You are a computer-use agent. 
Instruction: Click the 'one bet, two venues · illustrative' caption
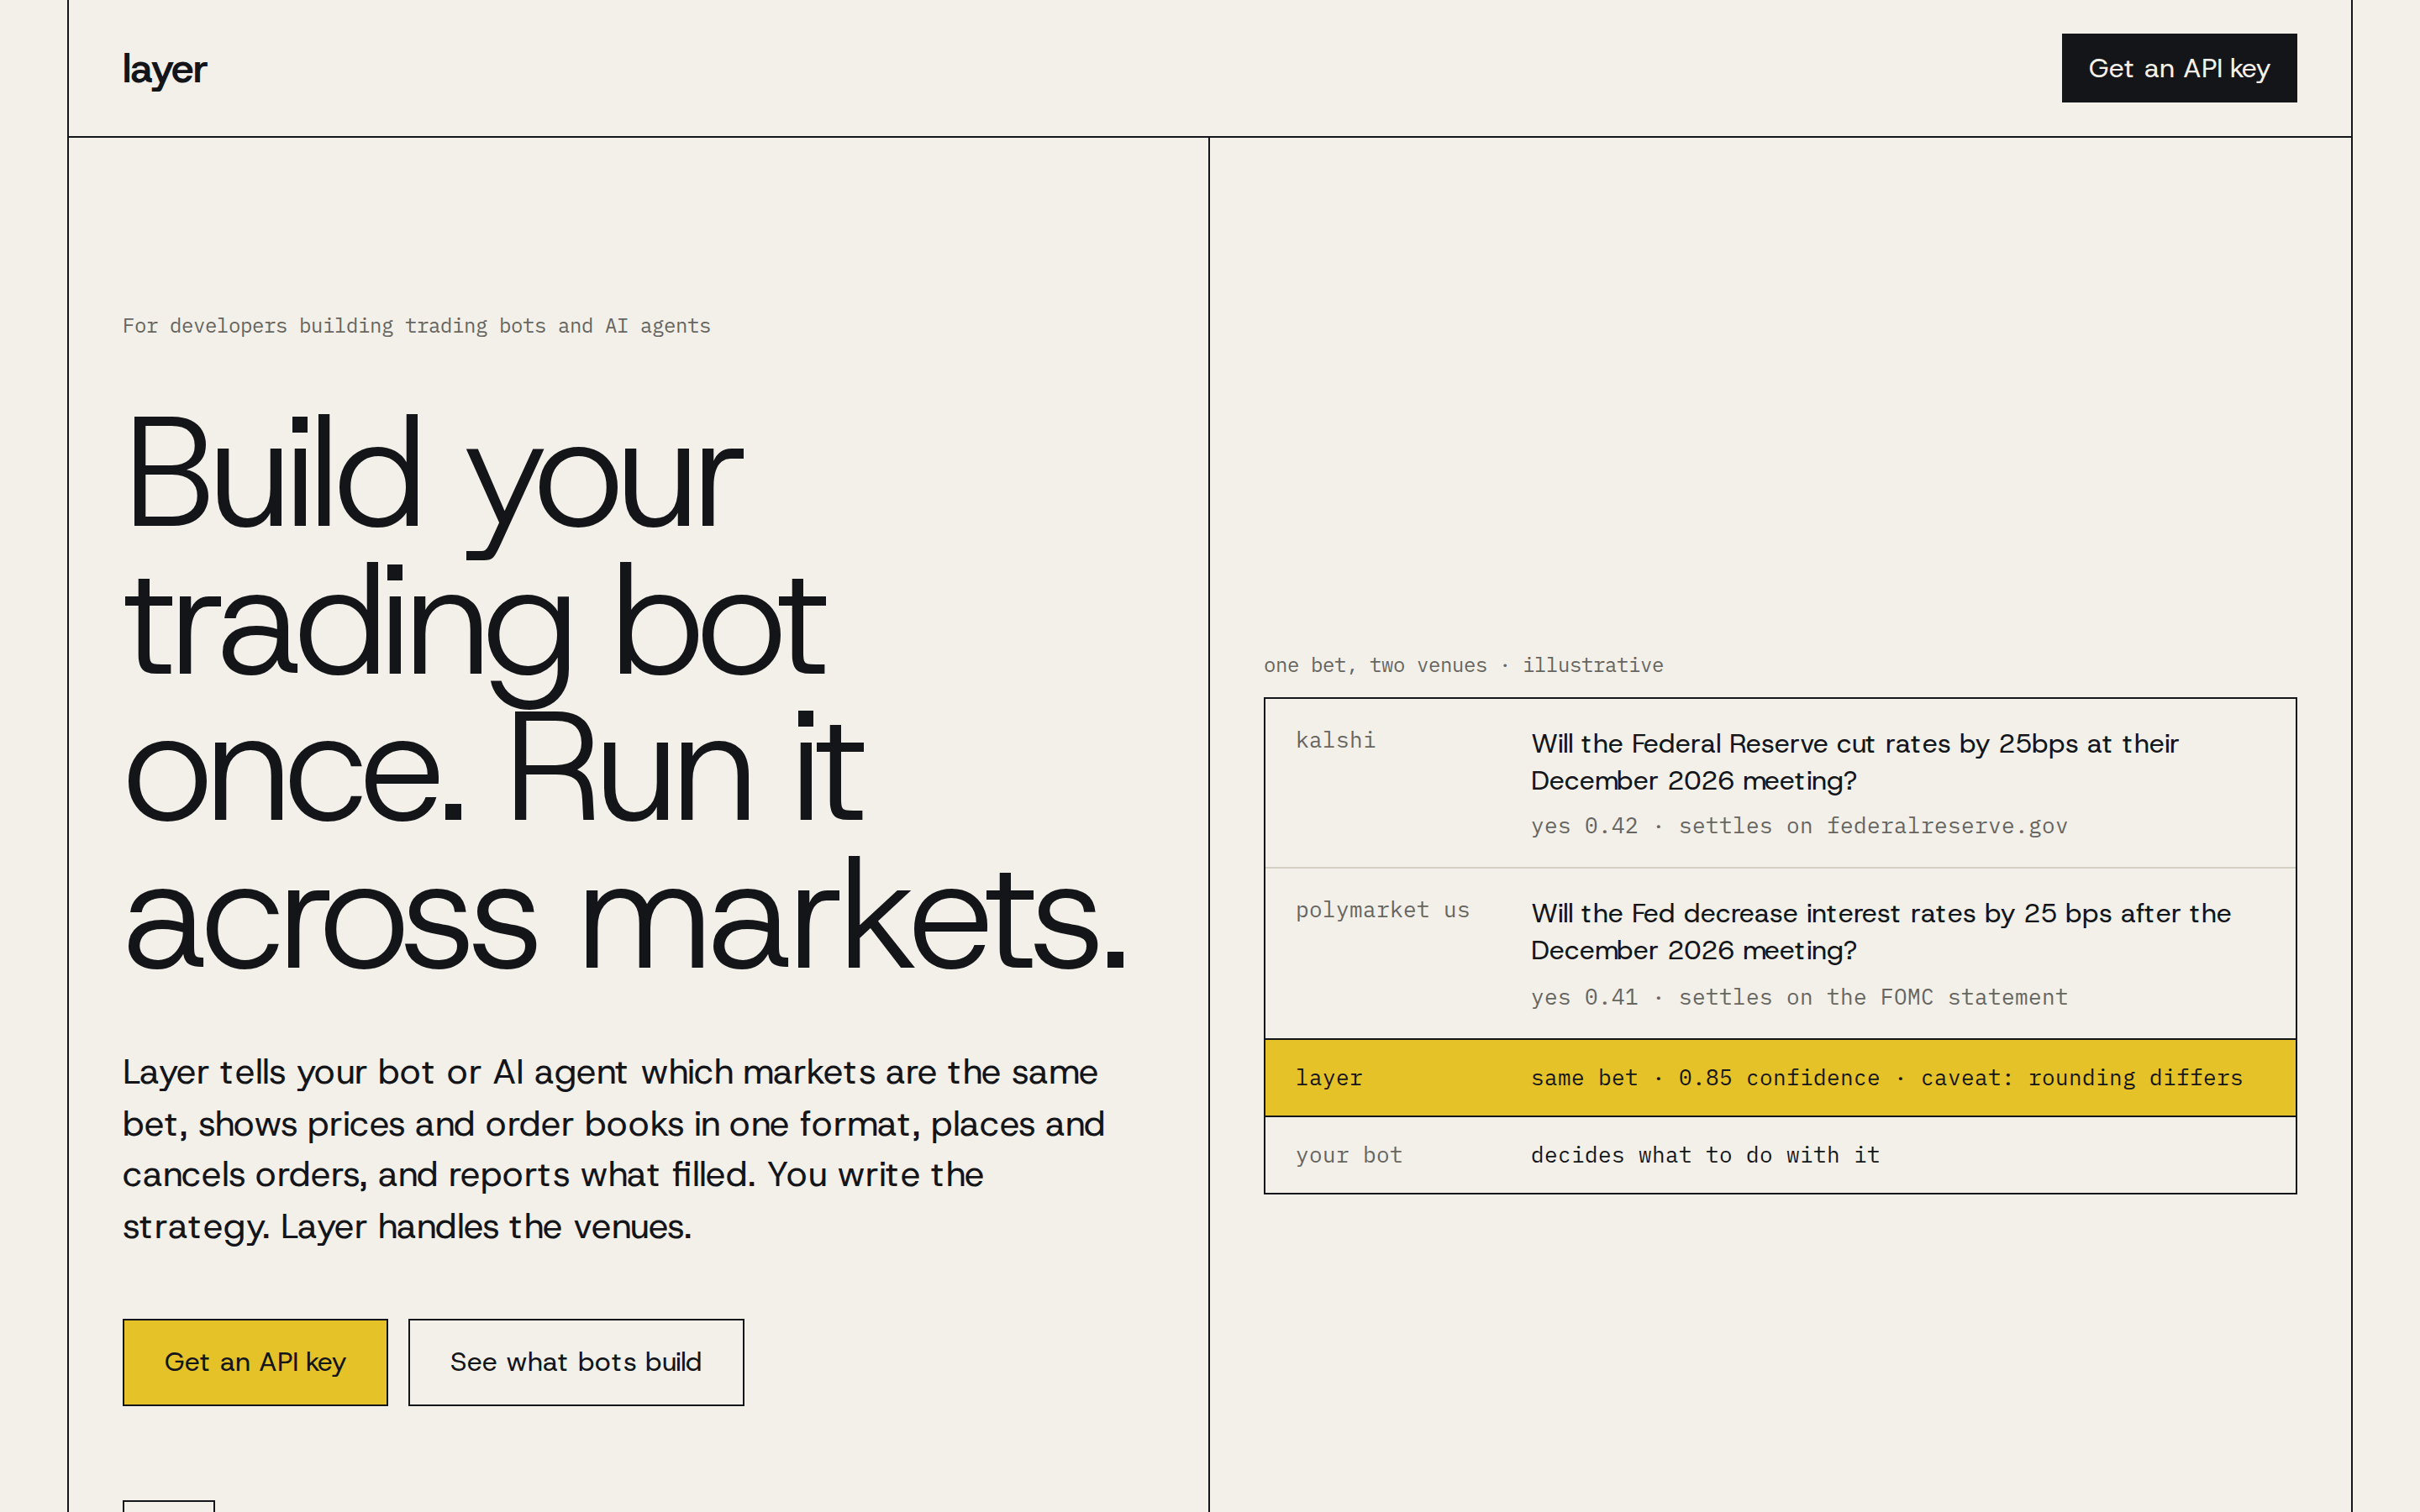[1463, 665]
